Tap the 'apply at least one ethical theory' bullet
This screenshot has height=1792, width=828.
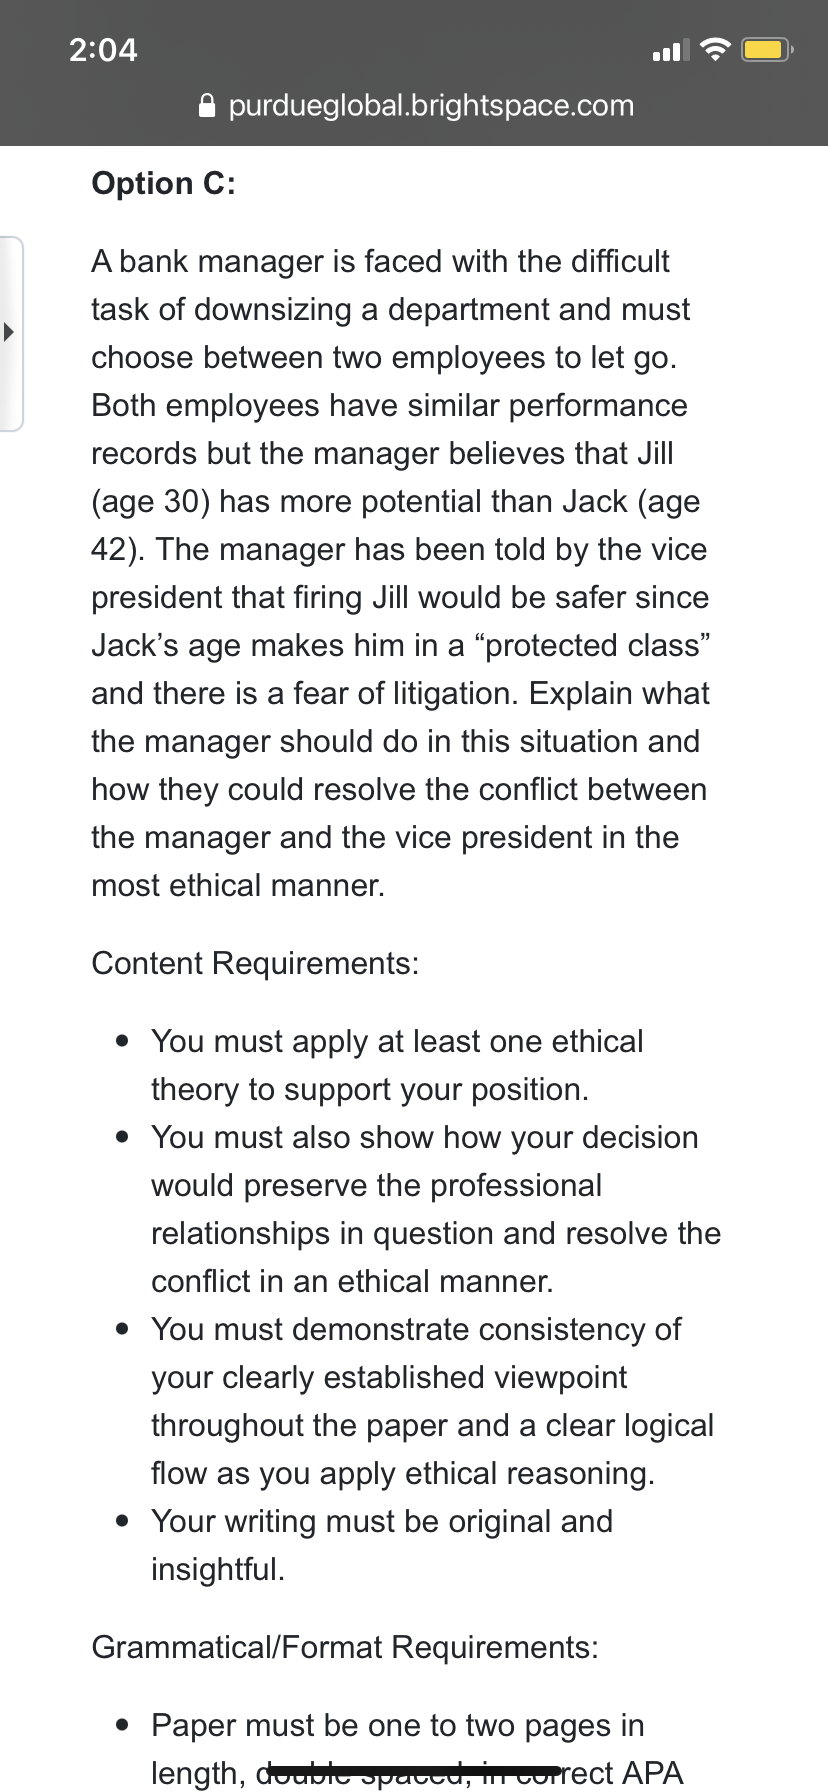397,1065
